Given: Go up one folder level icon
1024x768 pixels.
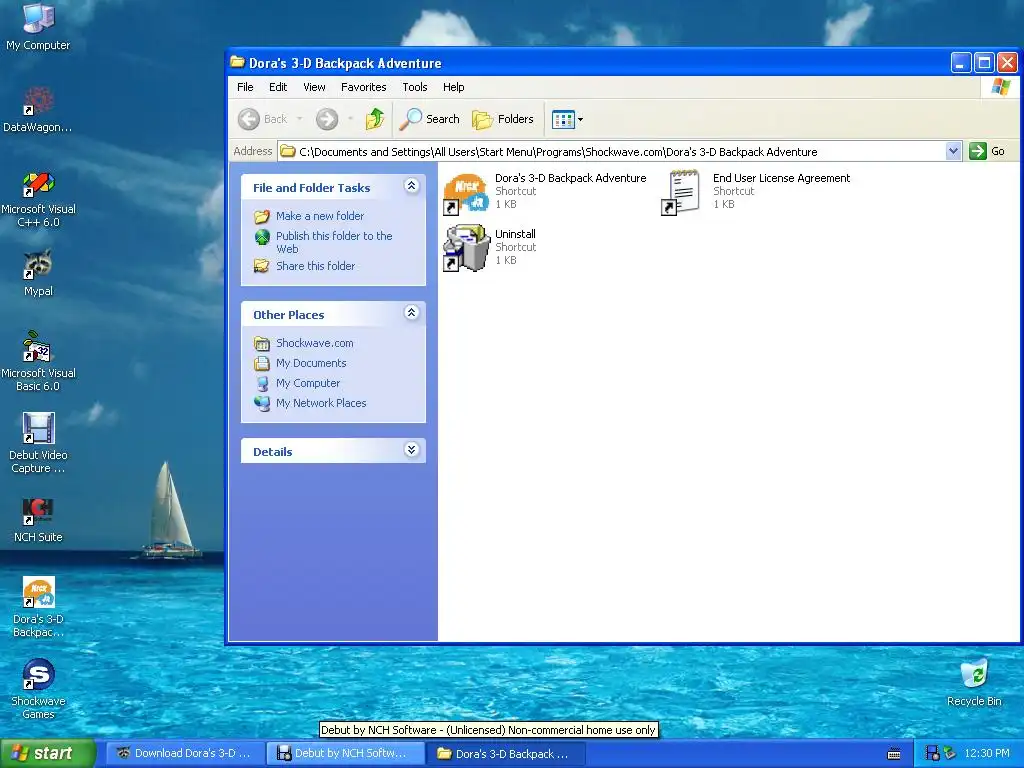Looking at the screenshot, I should pyautogui.click(x=375, y=119).
